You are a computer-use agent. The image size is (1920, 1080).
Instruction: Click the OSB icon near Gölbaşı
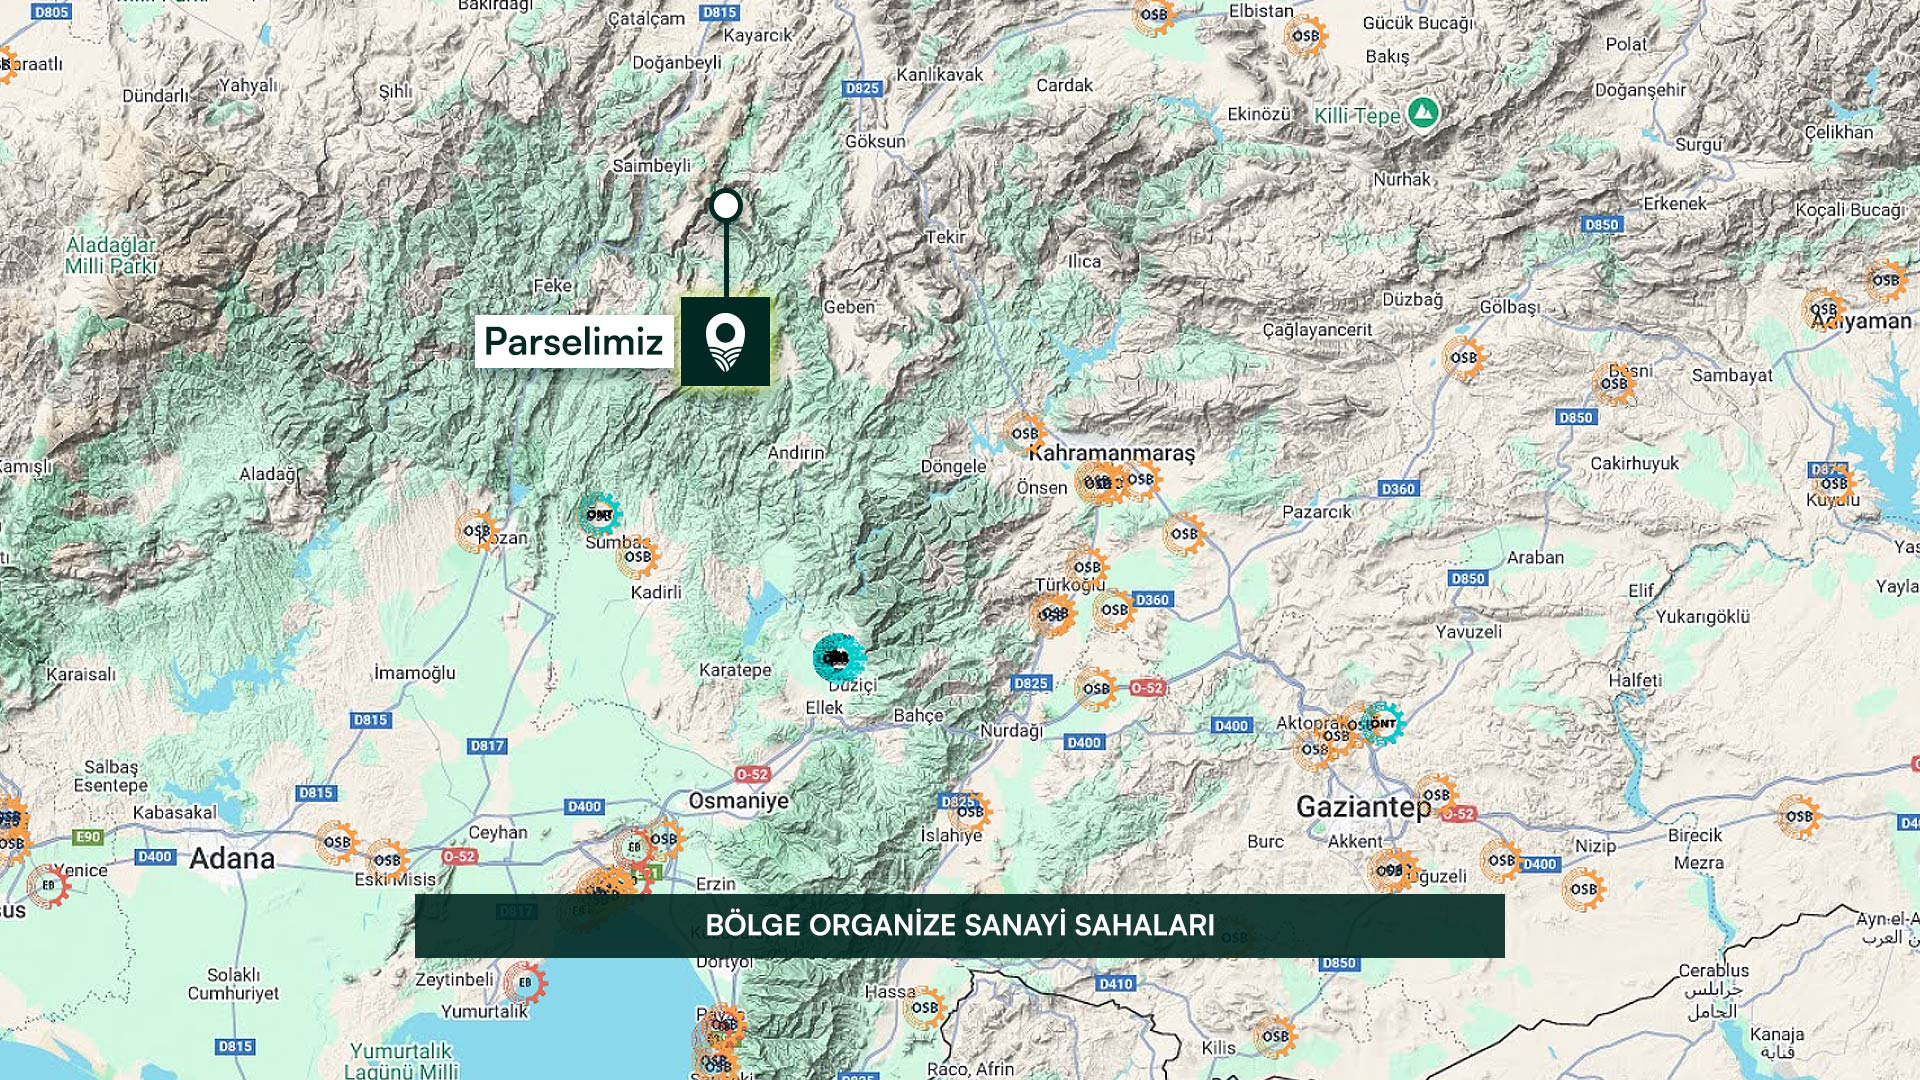click(x=1463, y=358)
